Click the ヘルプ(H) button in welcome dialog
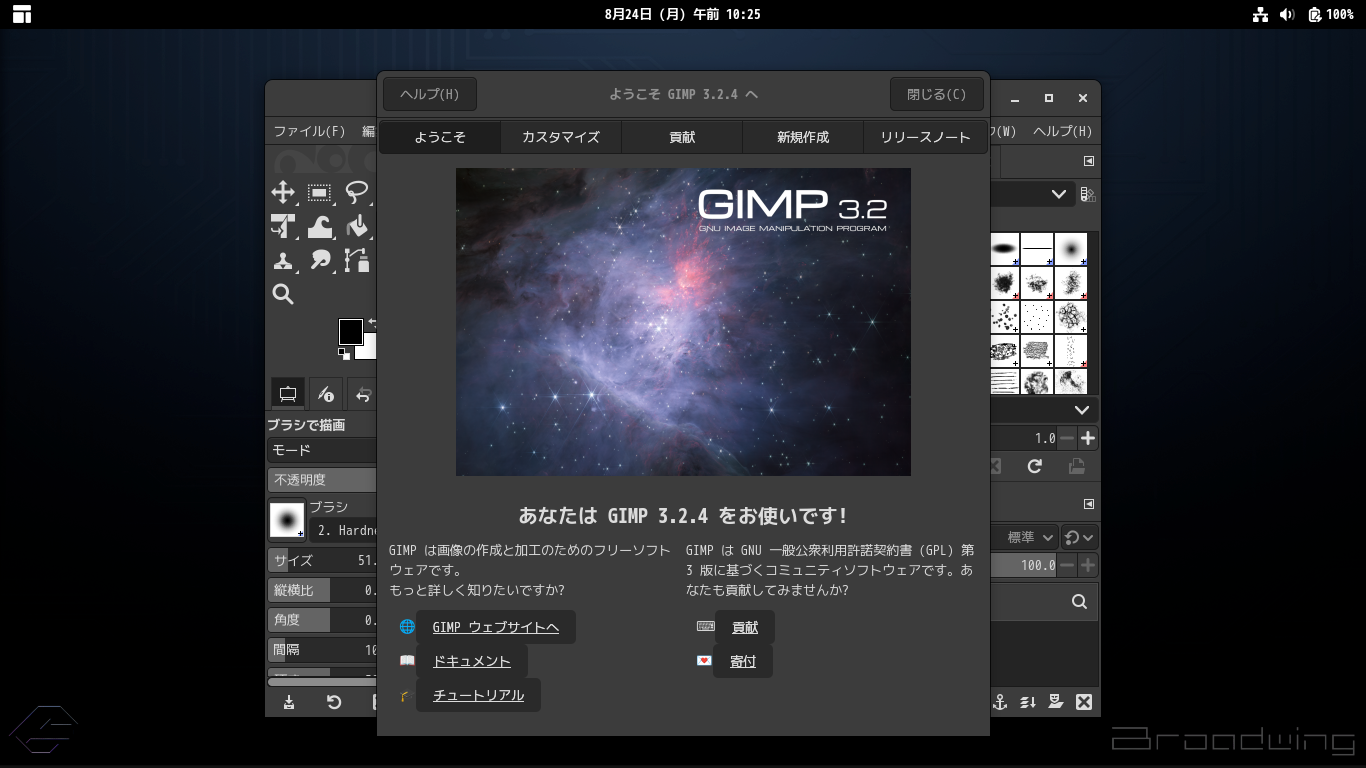 pyautogui.click(x=430, y=94)
